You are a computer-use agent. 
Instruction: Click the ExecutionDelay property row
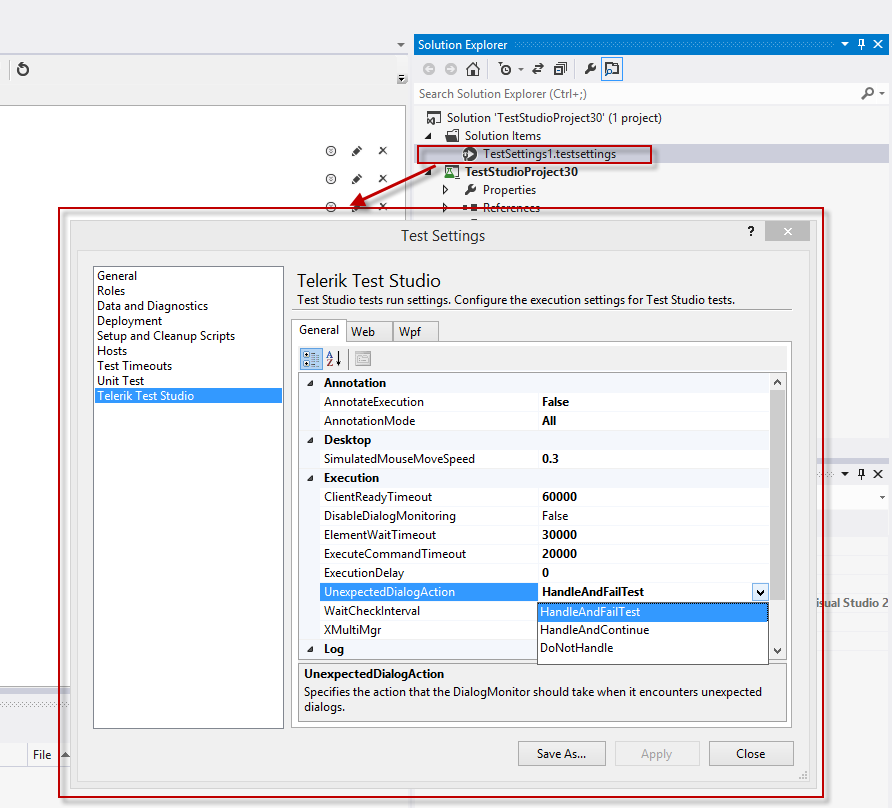point(544,573)
